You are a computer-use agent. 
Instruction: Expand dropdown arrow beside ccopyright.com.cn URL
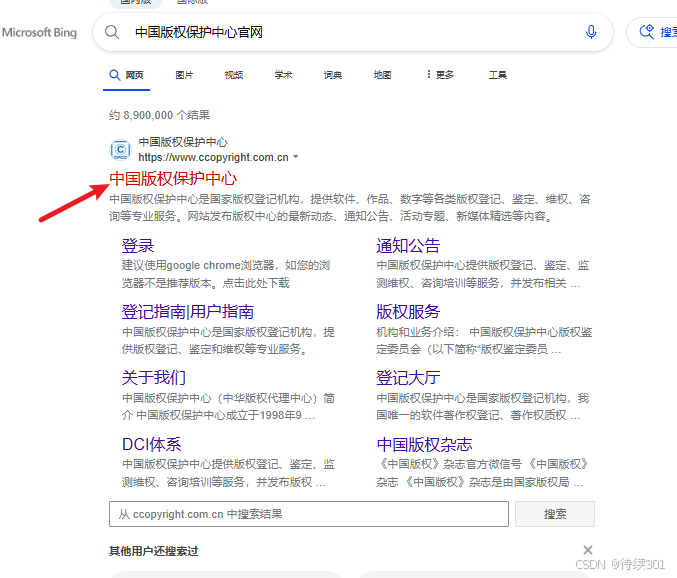[296, 157]
